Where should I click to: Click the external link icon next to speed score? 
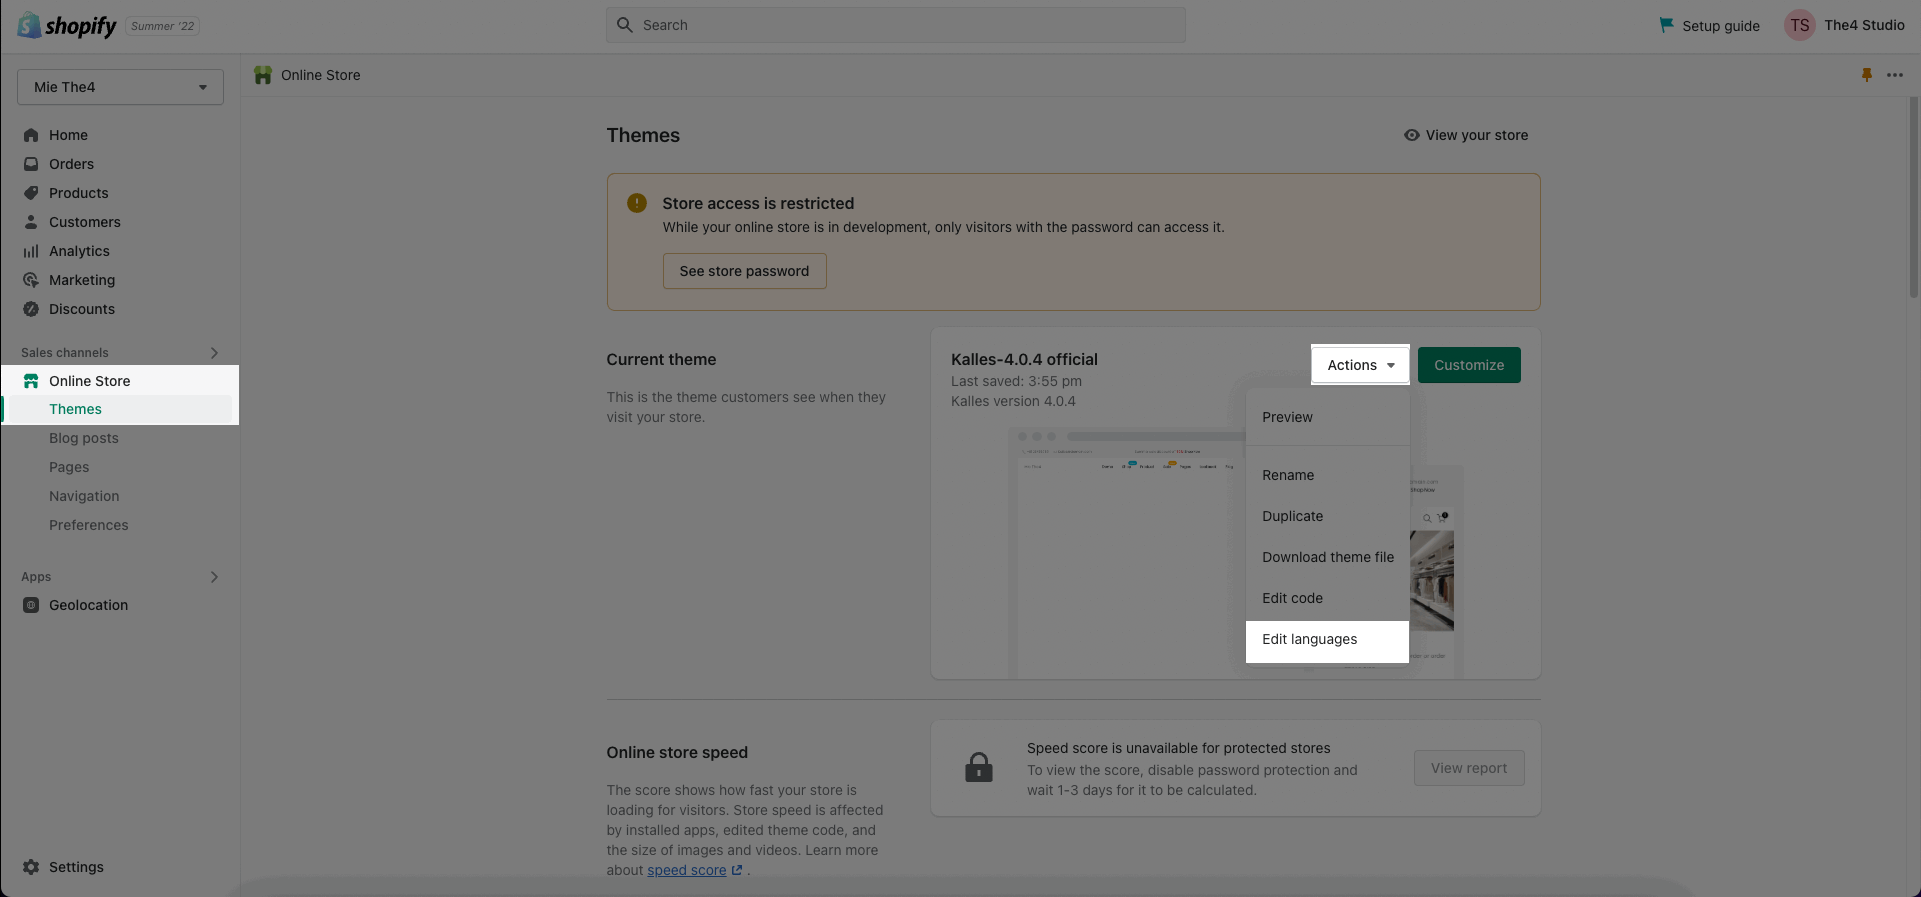737,870
